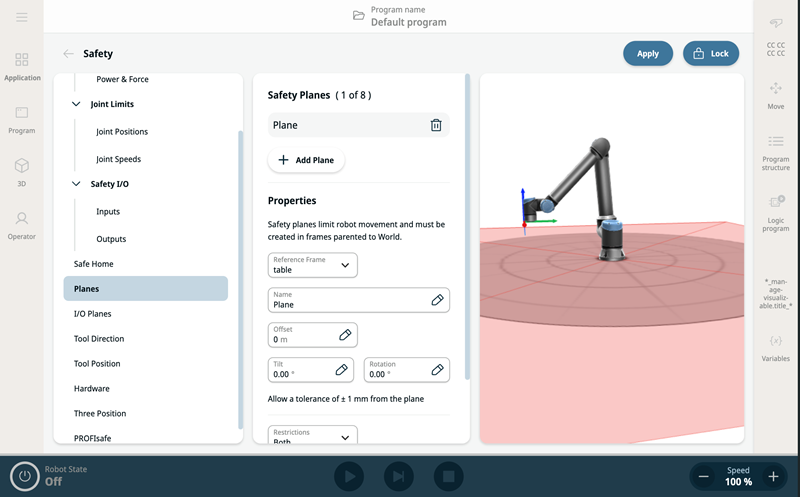This screenshot has width=800, height=497.
Task: Click the safety menu scrollbar
Action: [240, 280]
